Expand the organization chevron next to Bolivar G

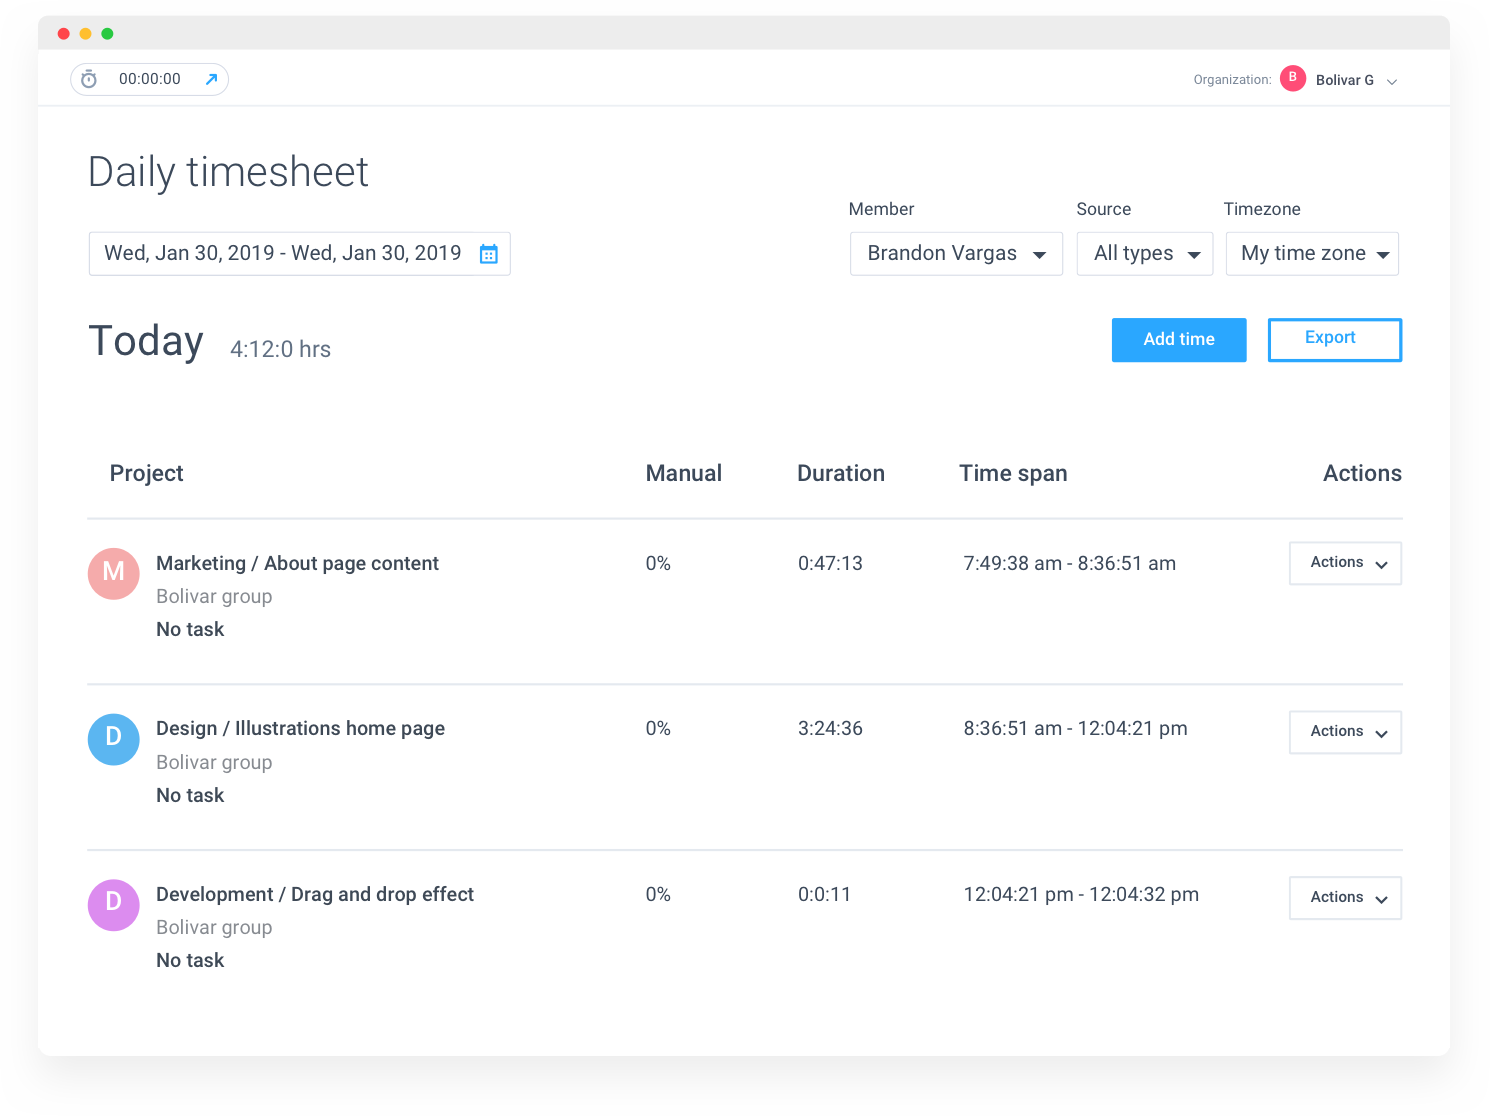pyautogui.click(x=1392, y=81)
